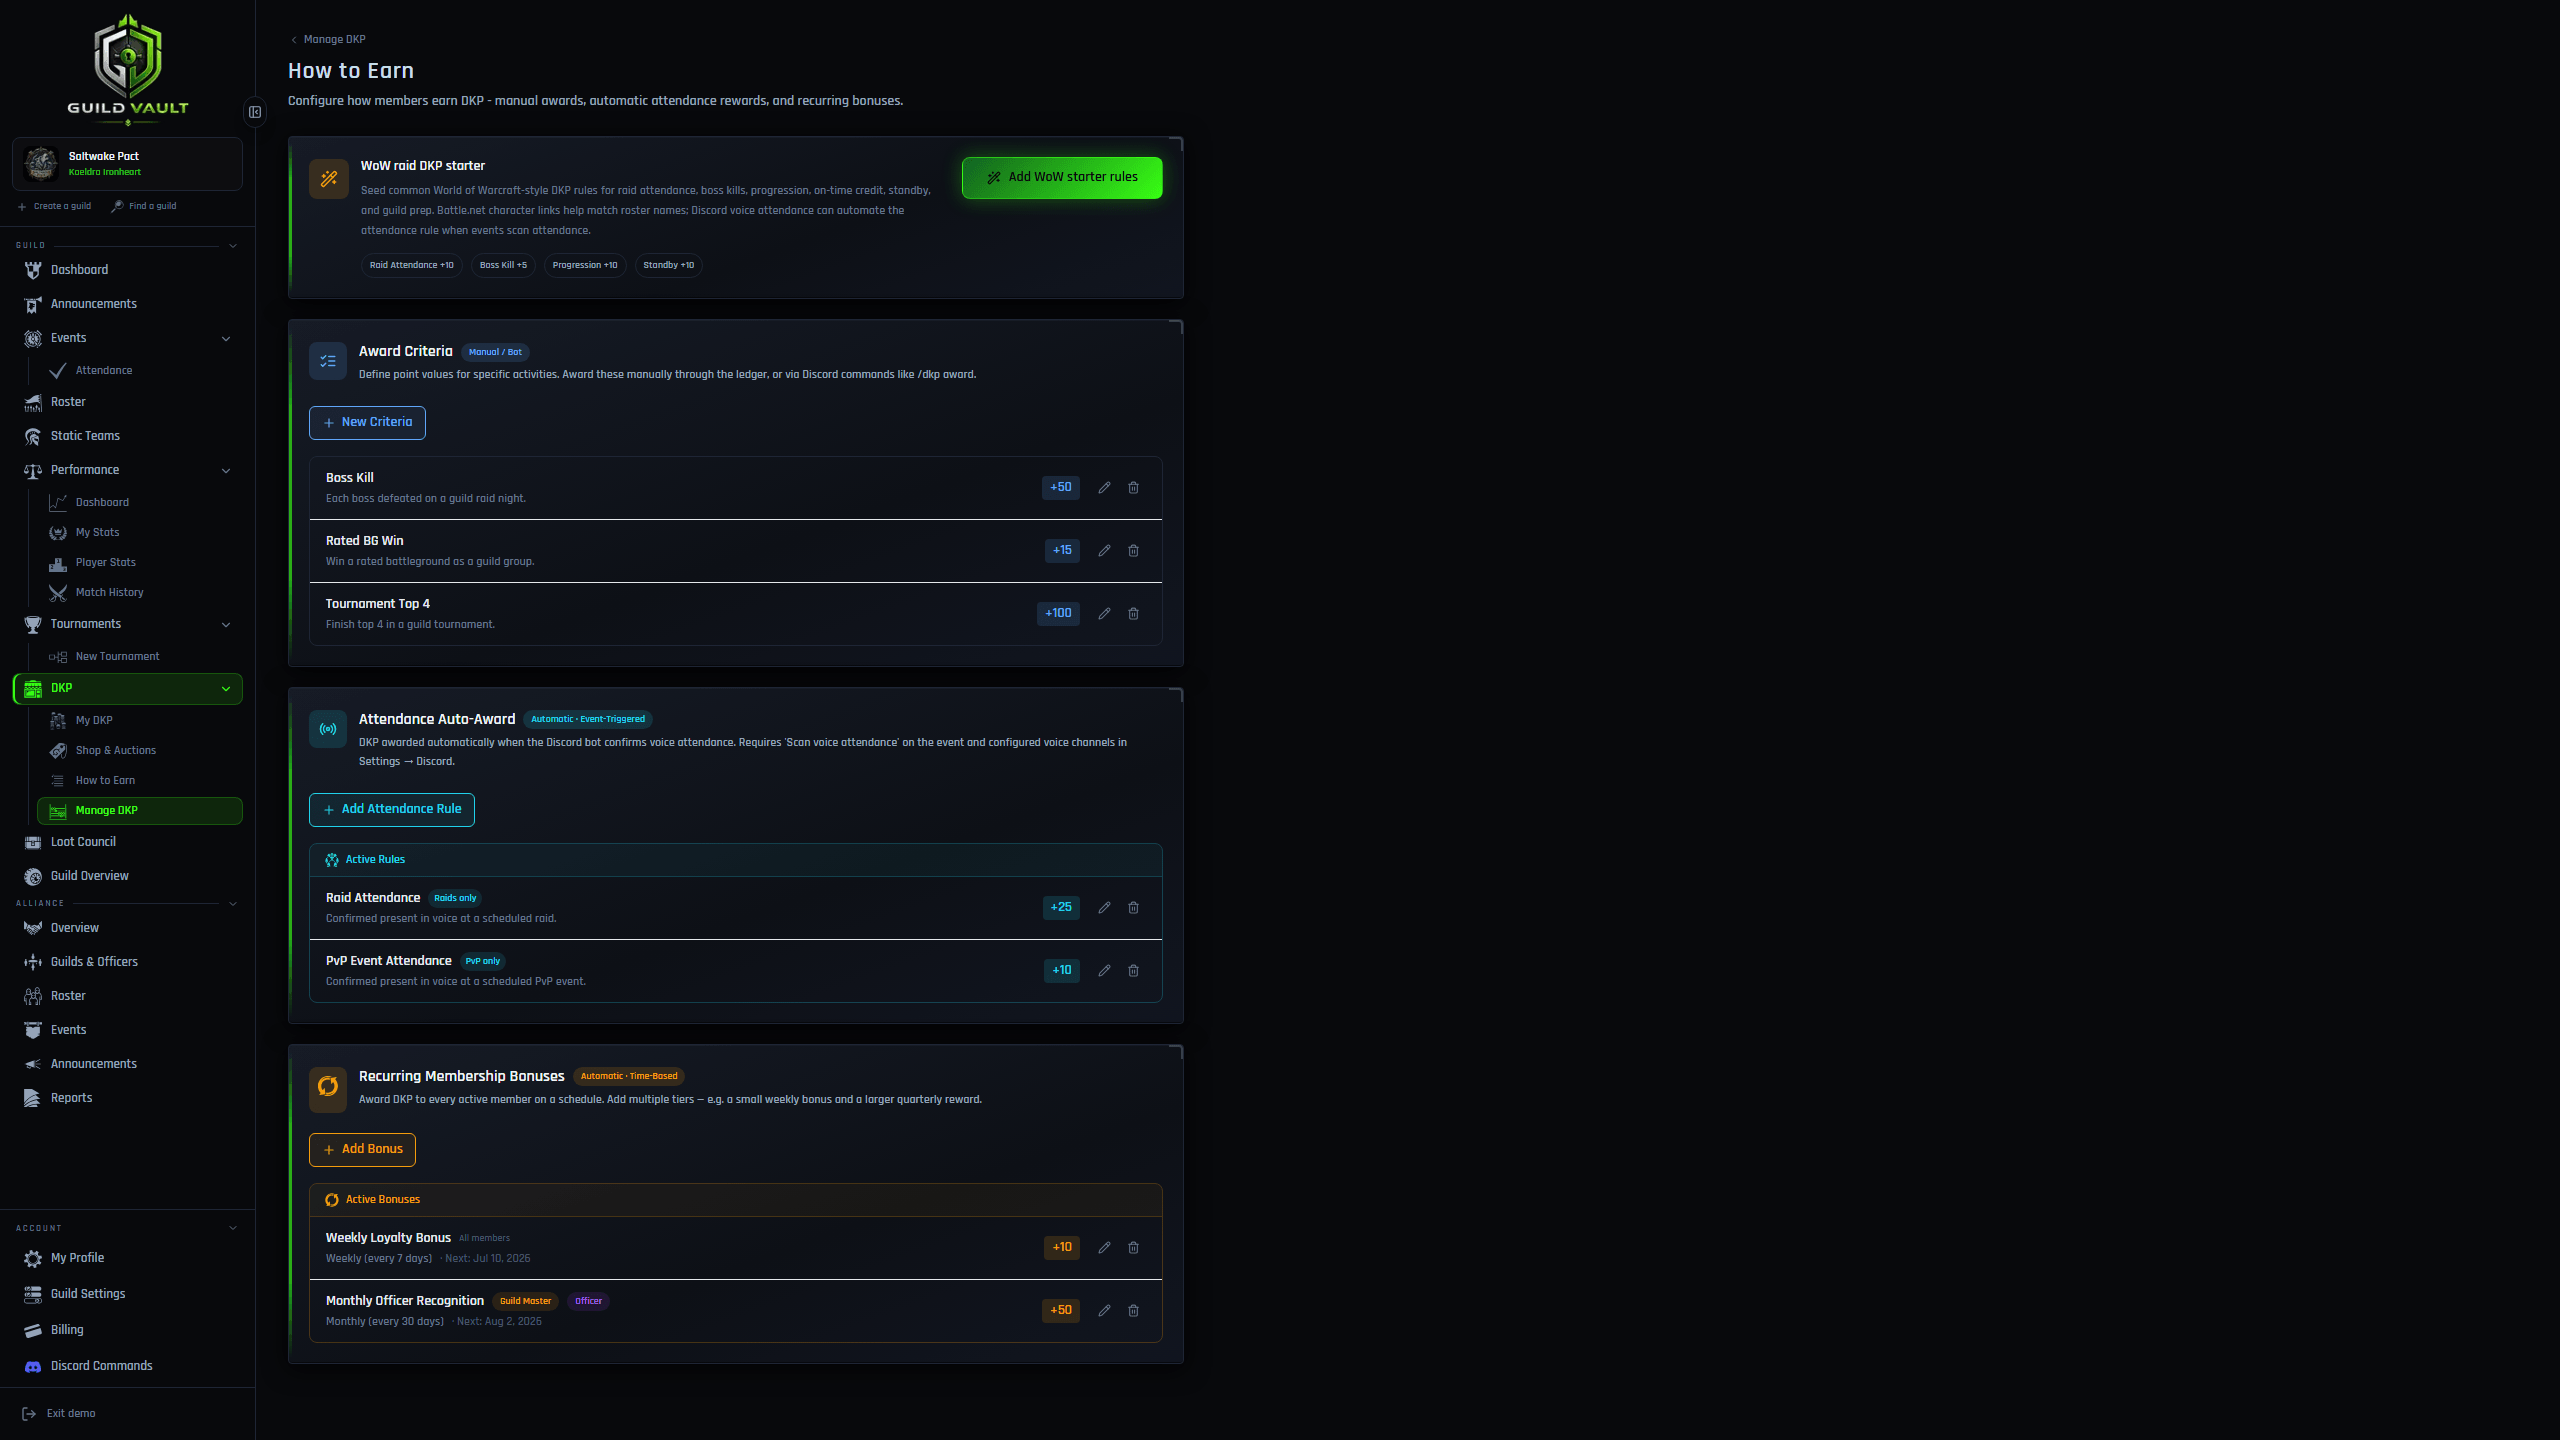2560x1440 pixels.
Task: Click Find a guild link
Action: pos(144,207)
